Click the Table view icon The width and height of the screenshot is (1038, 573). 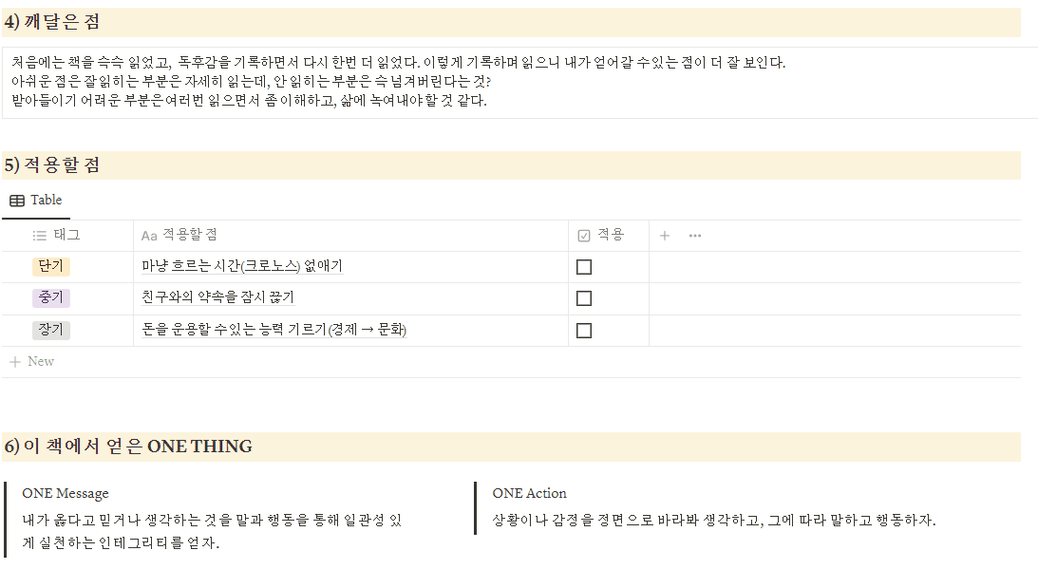click(17, 200)
